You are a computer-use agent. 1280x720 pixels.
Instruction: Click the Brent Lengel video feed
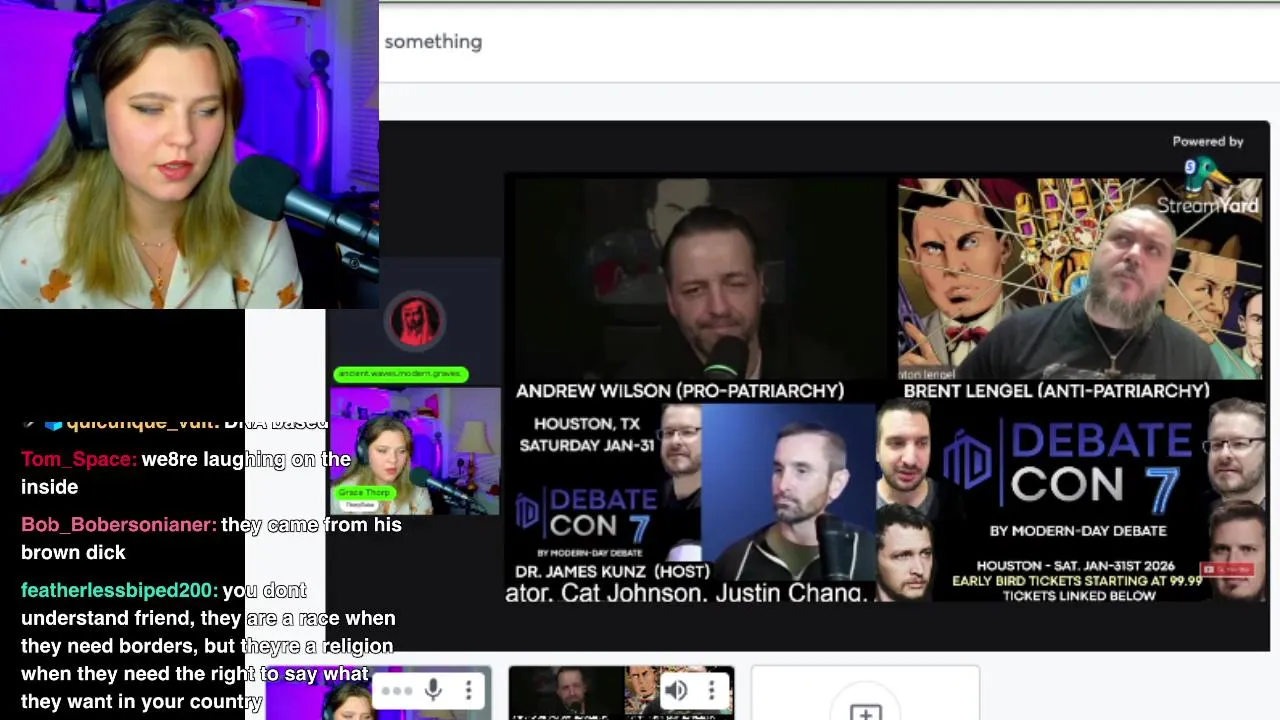coord(1080,278)
